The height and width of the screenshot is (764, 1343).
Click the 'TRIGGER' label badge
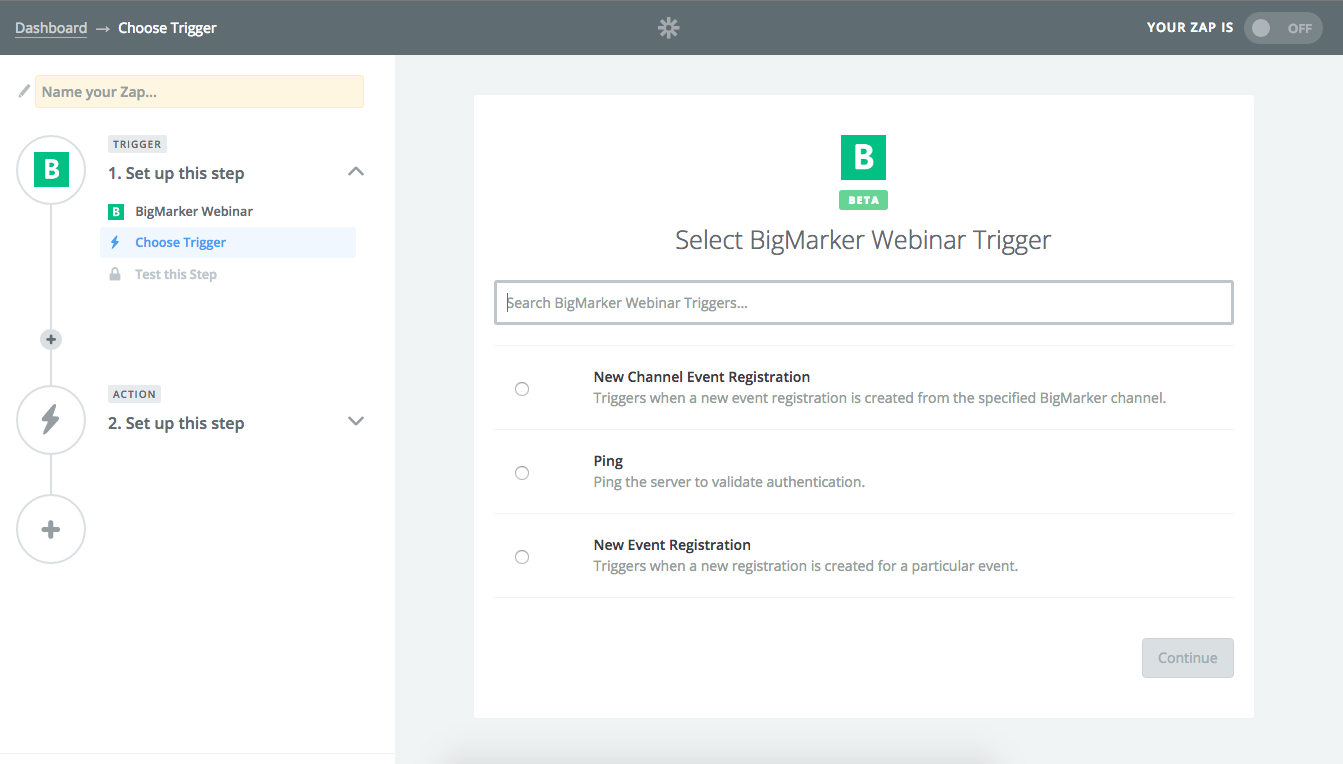tap(137, 144)
